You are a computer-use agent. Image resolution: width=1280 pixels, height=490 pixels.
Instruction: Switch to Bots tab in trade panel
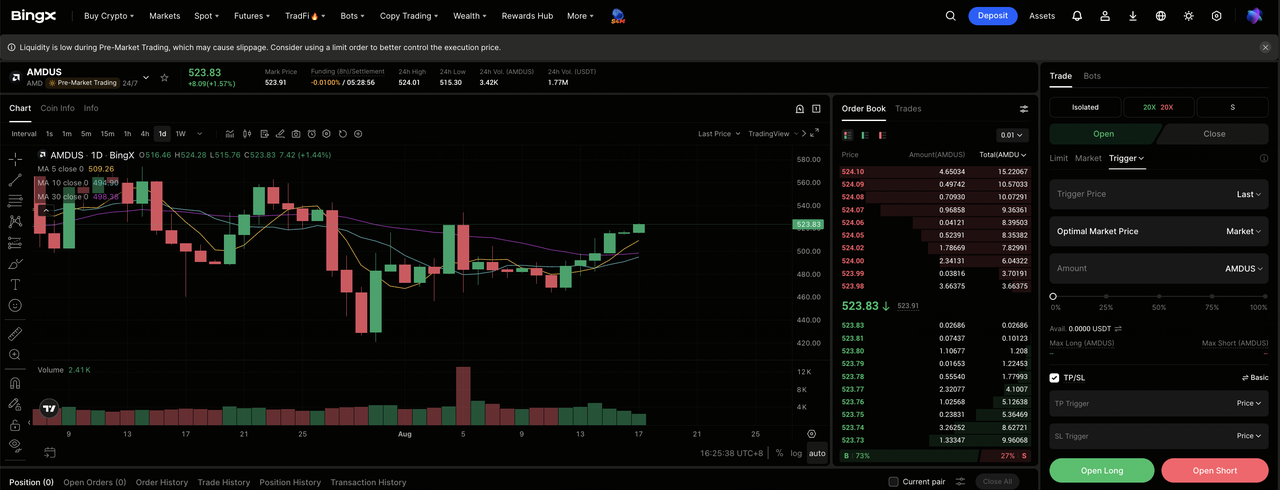pyautogui.click(x=1092, y=76)
